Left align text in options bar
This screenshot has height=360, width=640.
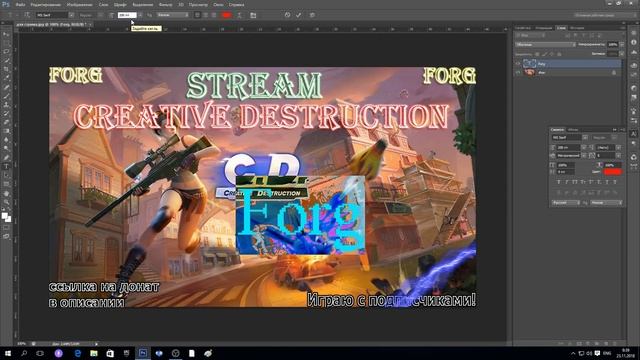point(197,15)
